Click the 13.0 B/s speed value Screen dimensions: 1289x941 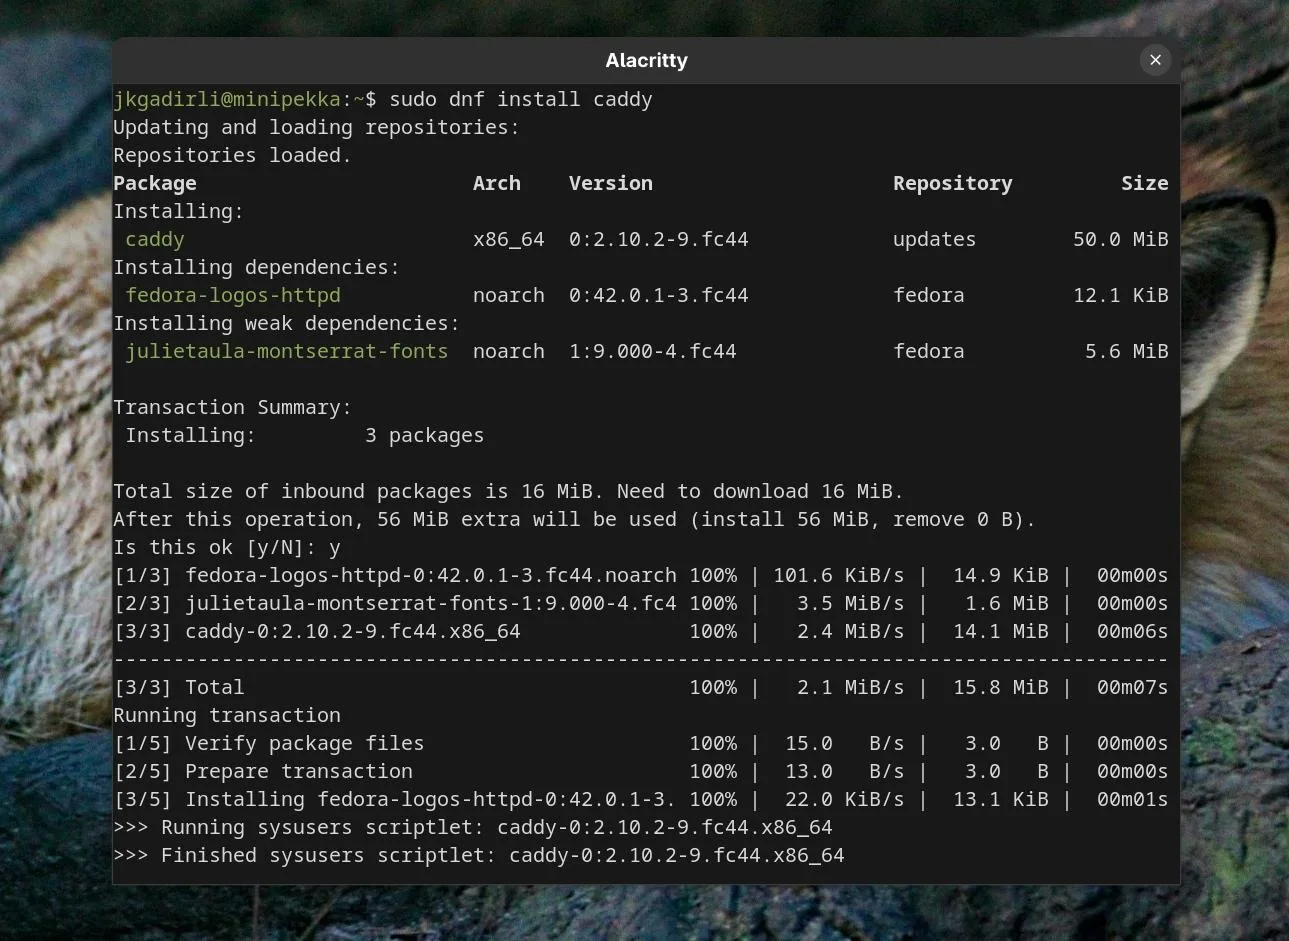pos(845,771)
